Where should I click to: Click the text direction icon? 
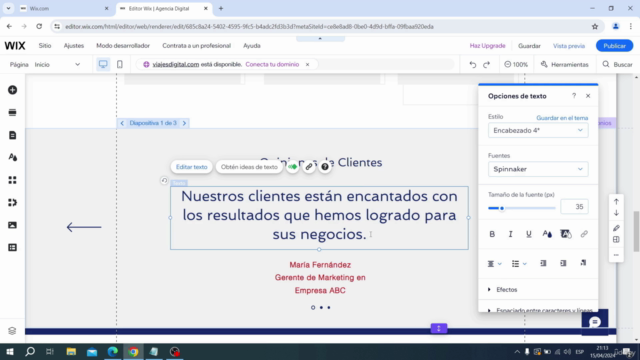583,263
